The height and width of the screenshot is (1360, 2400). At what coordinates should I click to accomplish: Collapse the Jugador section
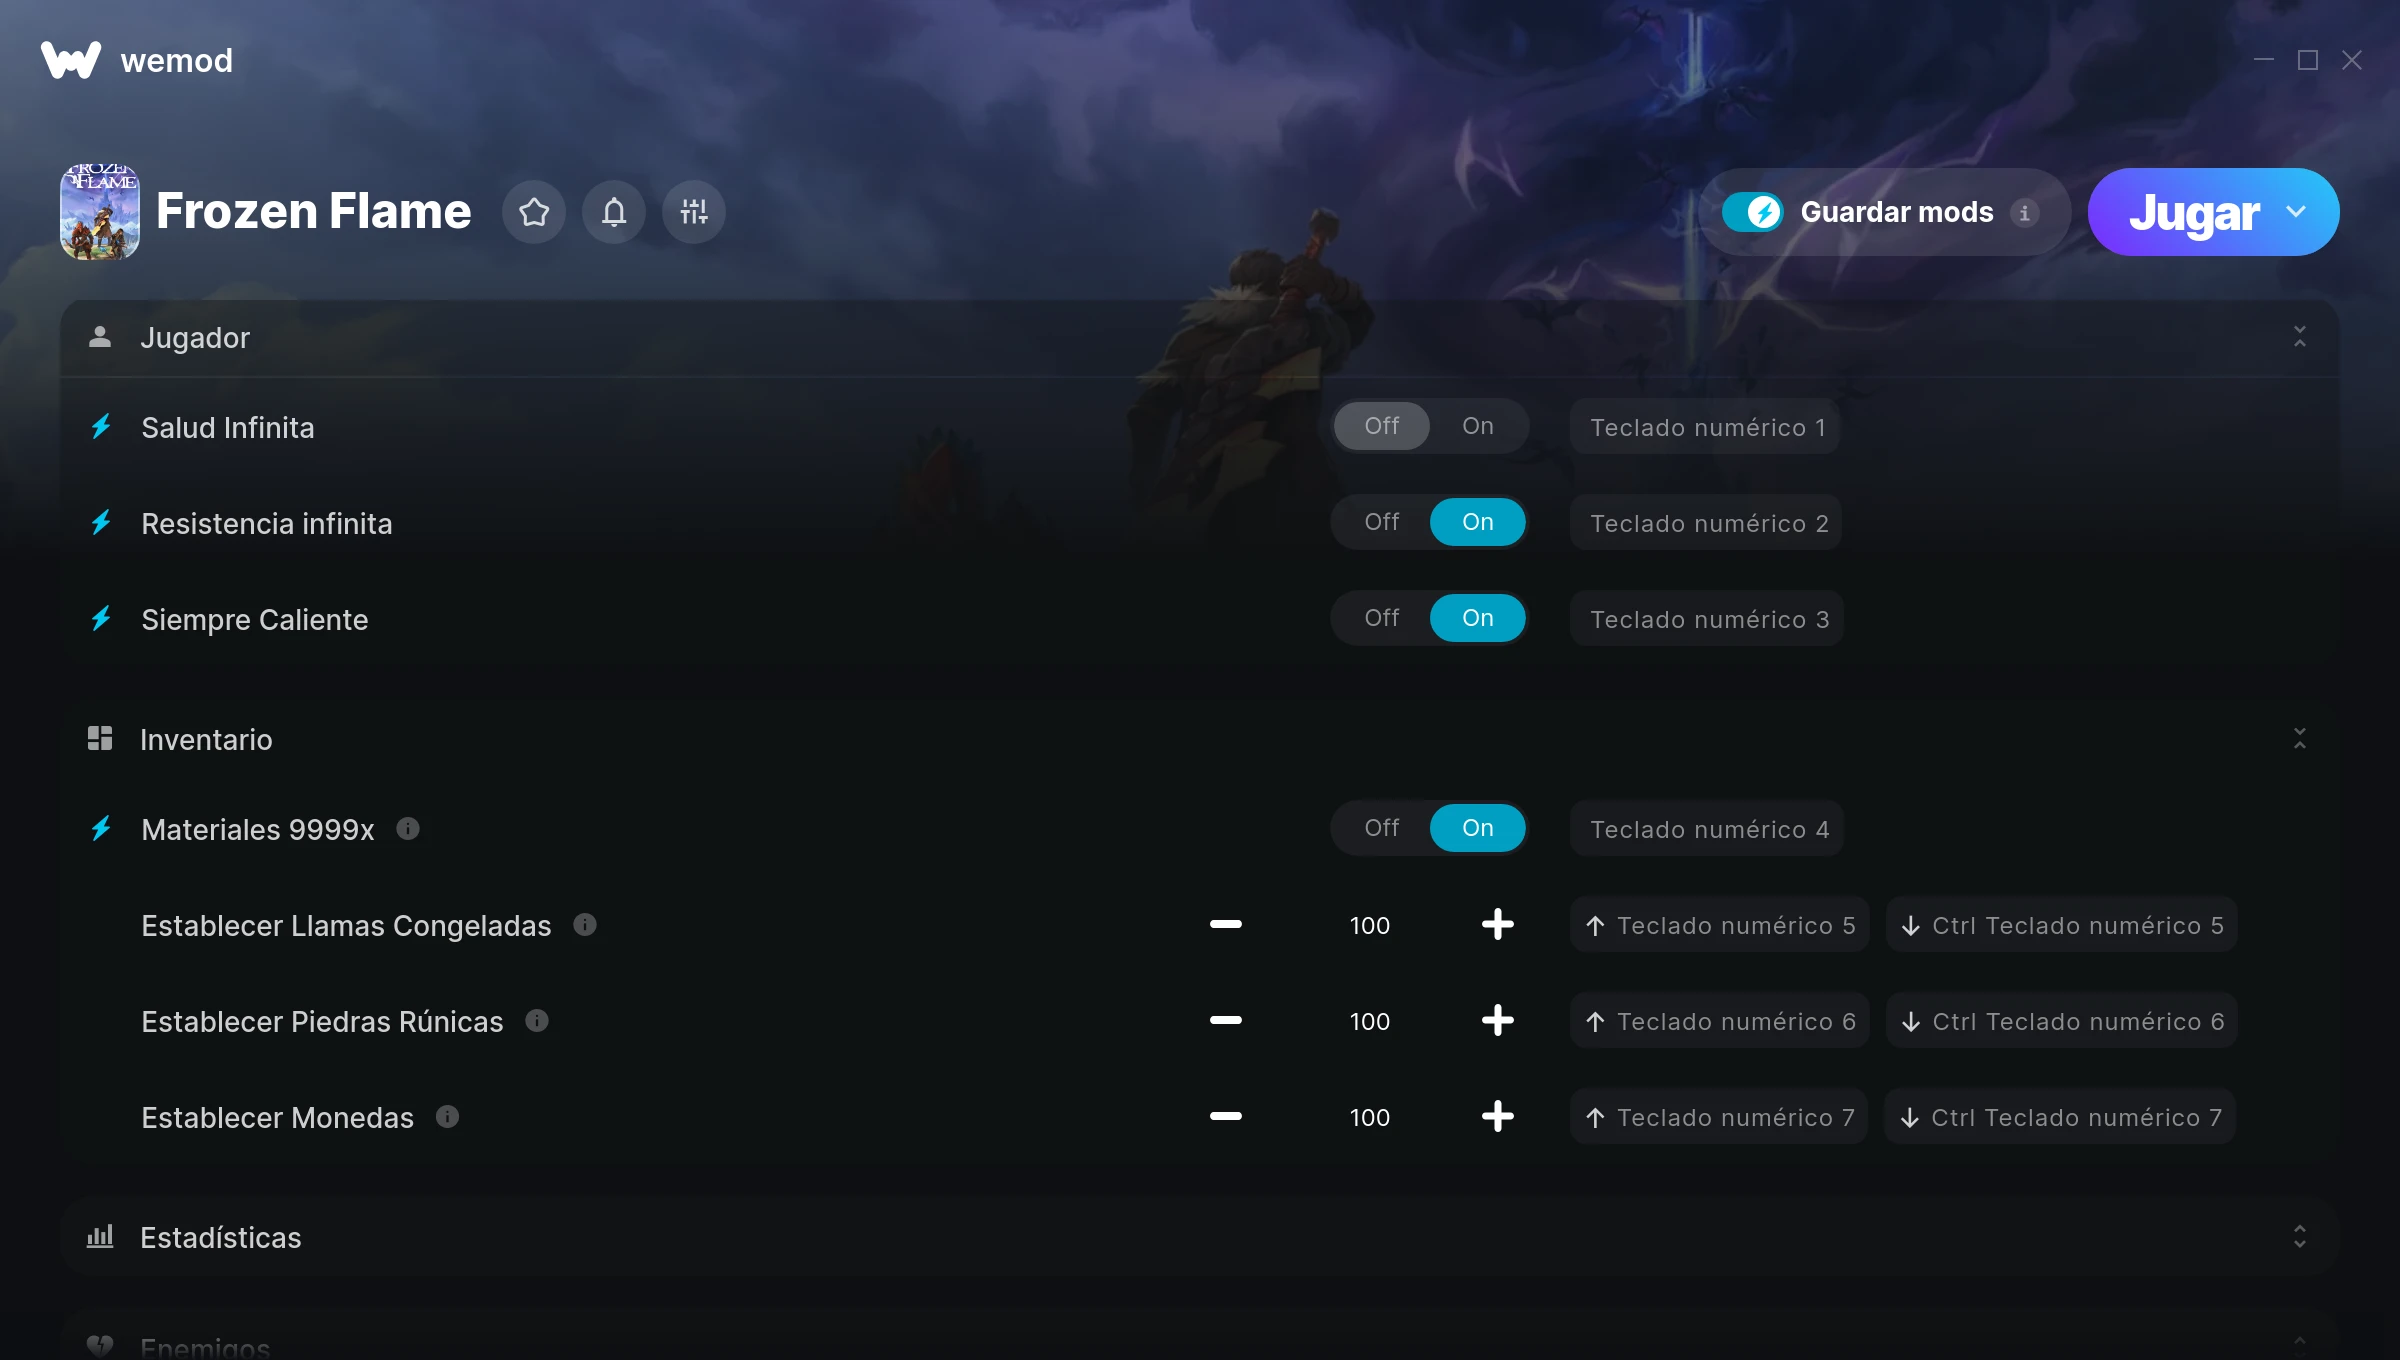click(x=2300, y=337)
